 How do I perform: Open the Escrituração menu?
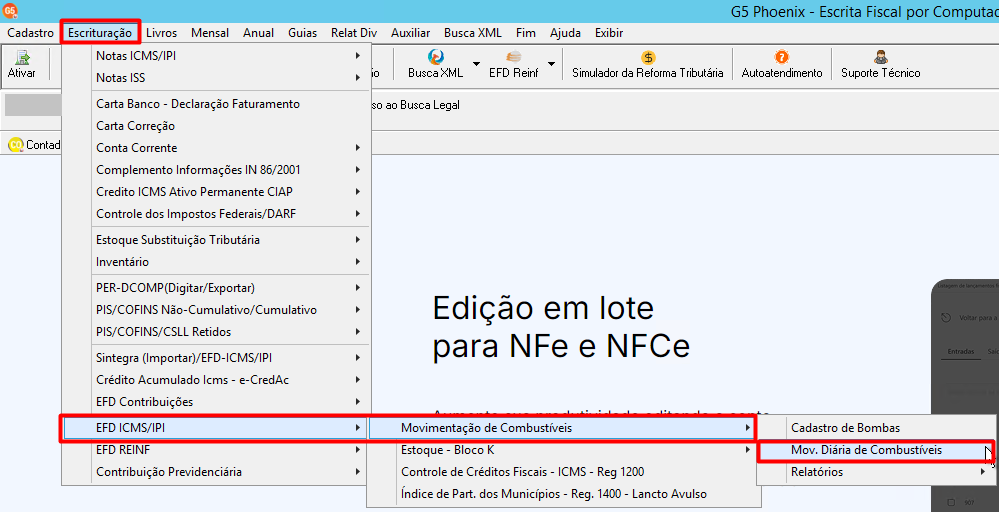pyautogui.click(x=100, y=32)
